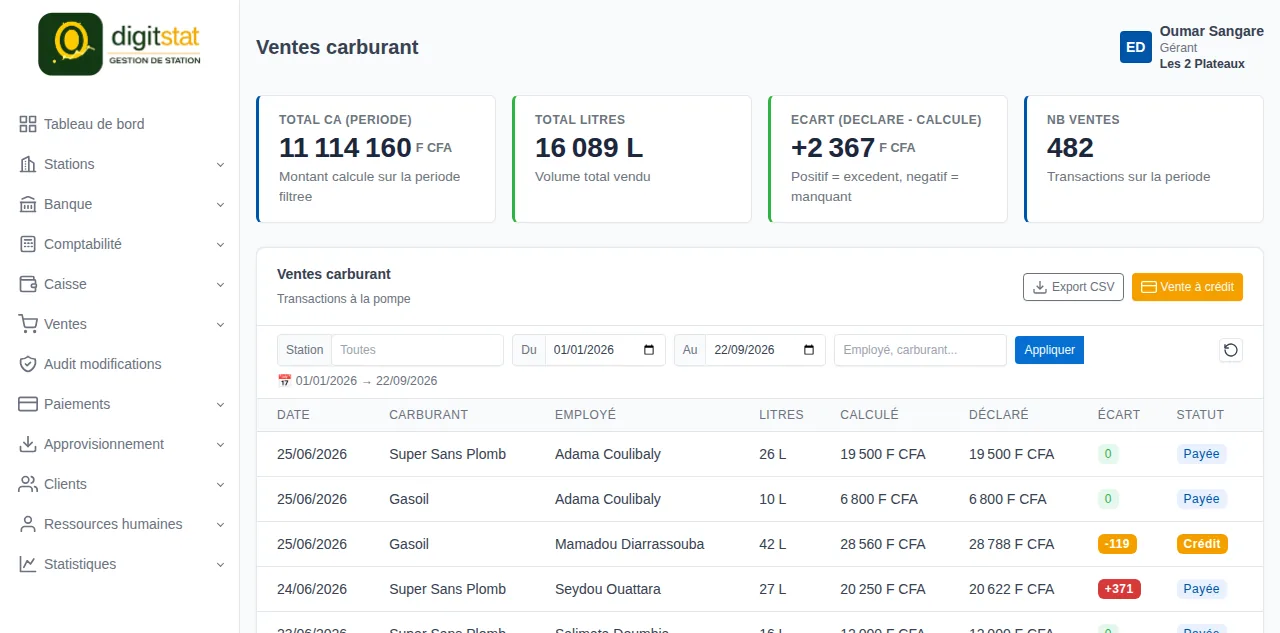The image size is (1280, 633).
Task: Click the Export CSV button
Action: pyautogui.click(x=1073, y=287)
